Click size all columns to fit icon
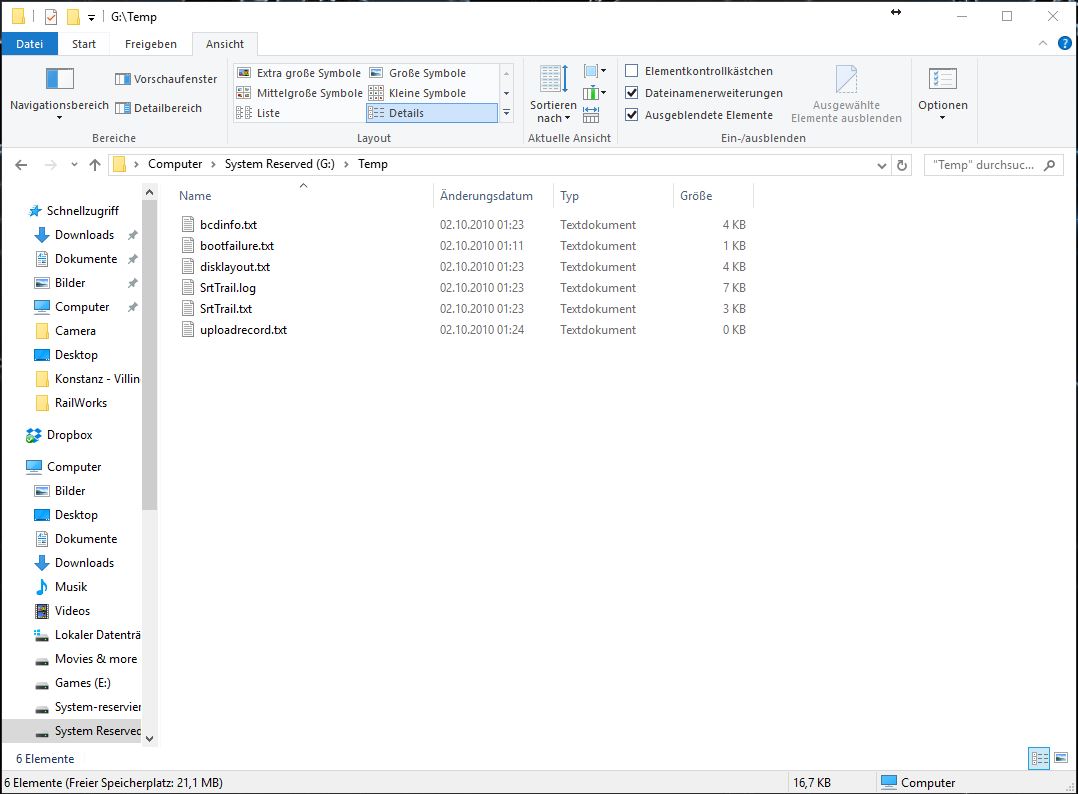The image size is (1078, 794). tap(591, 115)
